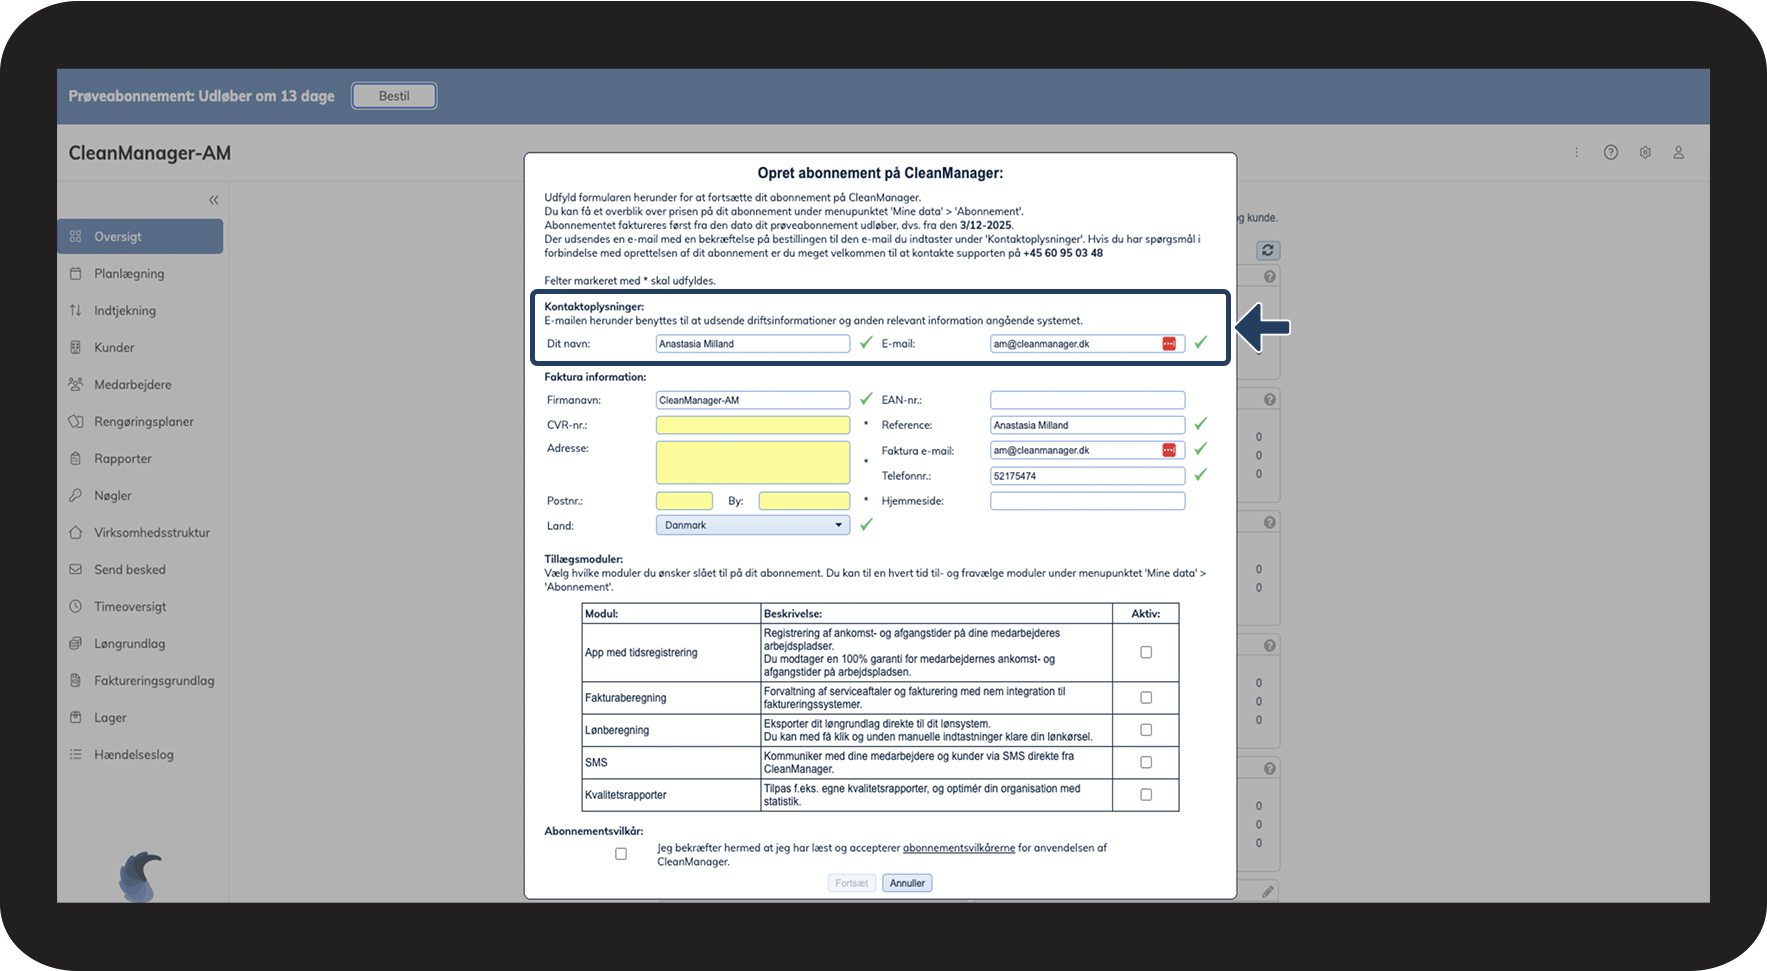Select the Faktureringsgrundlag sidebar item
This screenshot has height=971, width=1767.
tap(140, 681)
